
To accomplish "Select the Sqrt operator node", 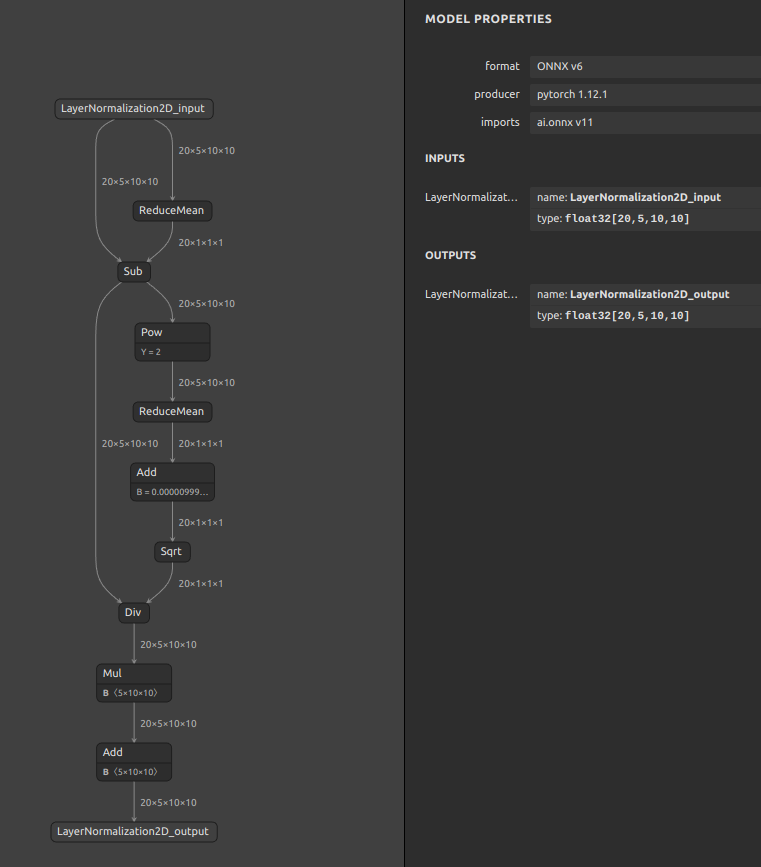I will (x=172, y=551).
